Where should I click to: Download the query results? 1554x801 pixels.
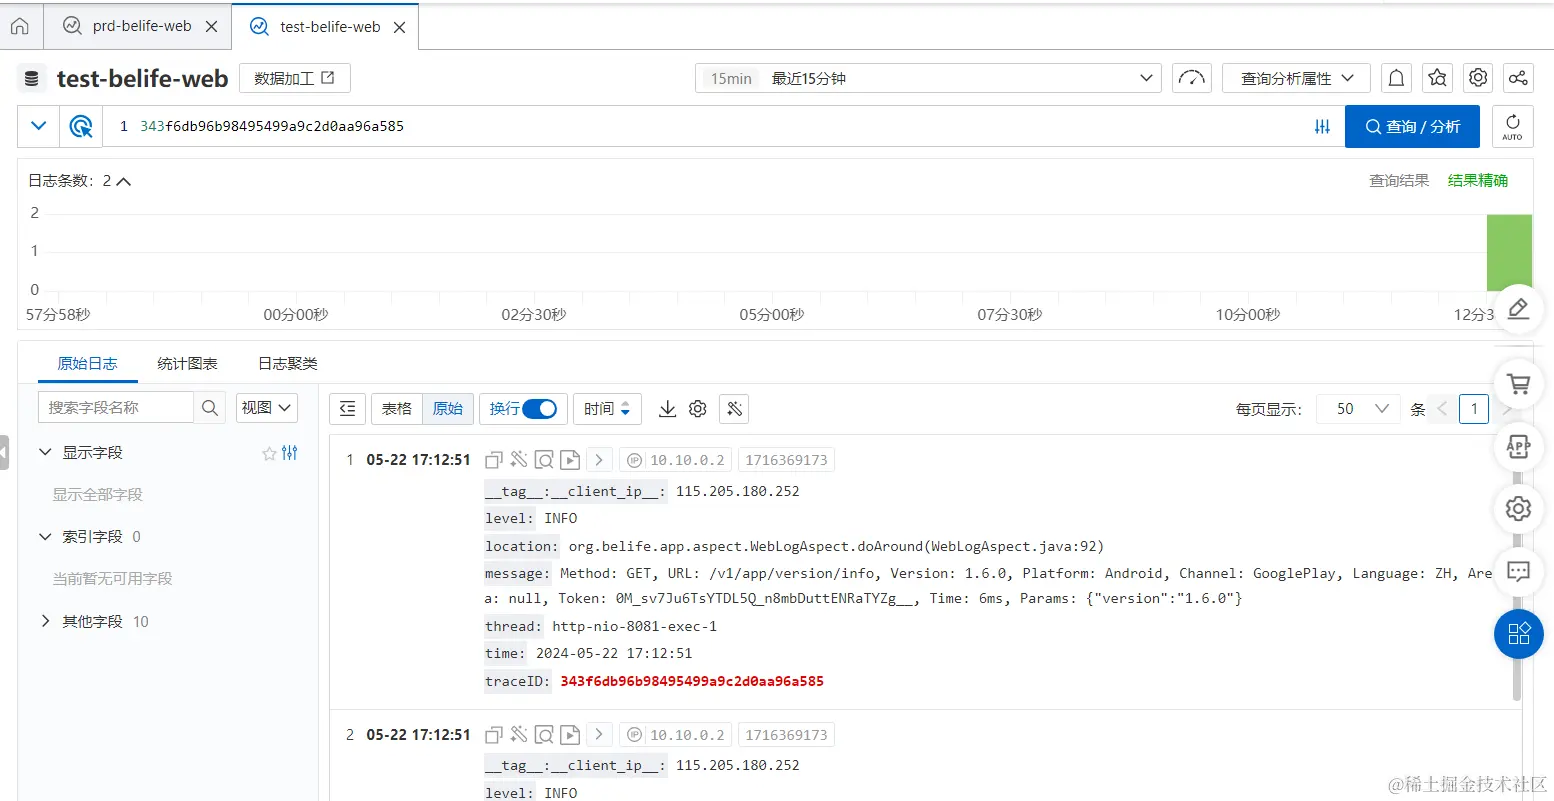click(667, 408)
